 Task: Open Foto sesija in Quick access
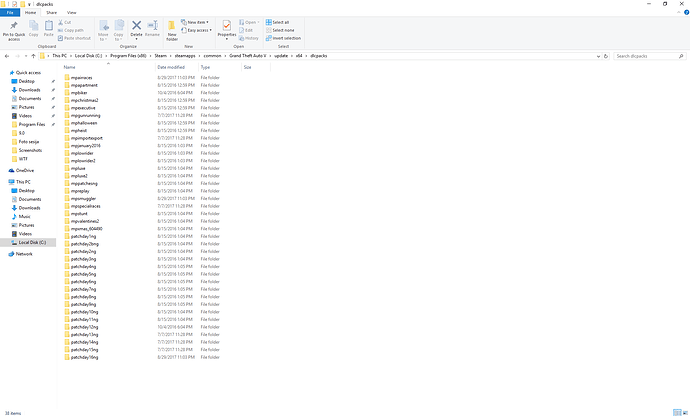(25, 142)
